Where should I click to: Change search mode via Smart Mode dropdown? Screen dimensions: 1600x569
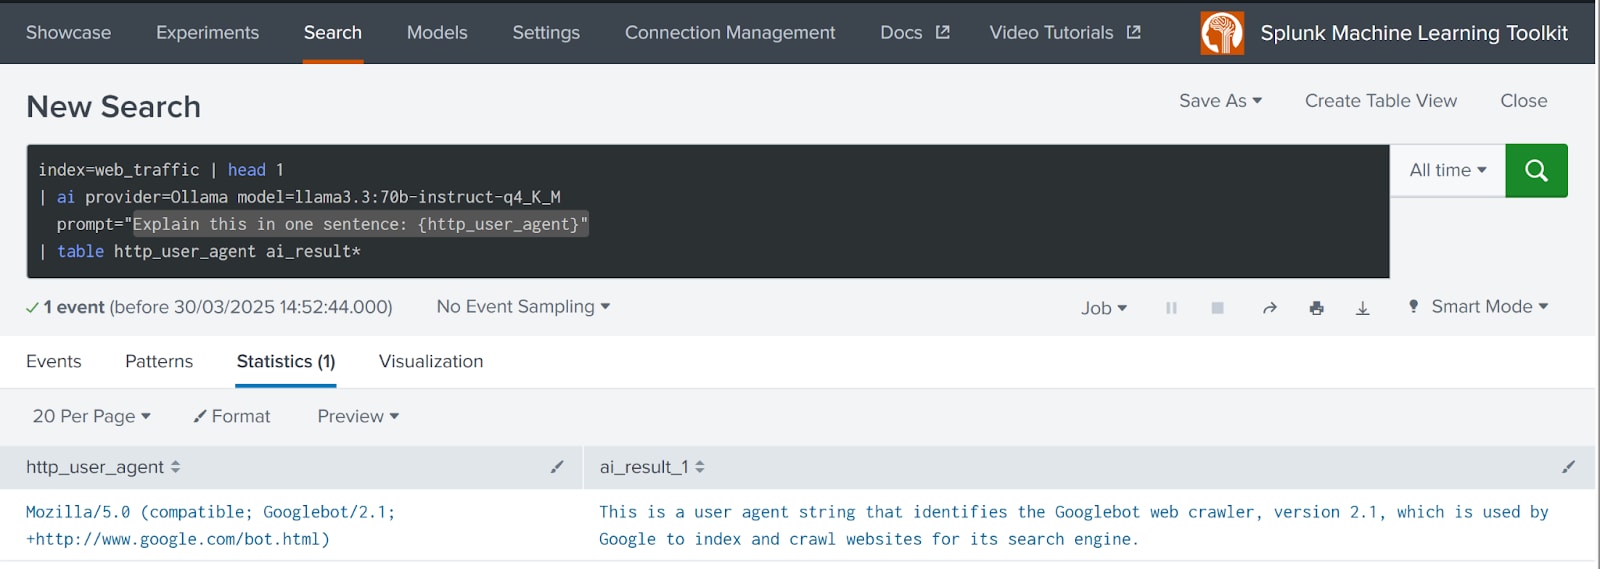pyautogui.click(x=1478, y=307)
